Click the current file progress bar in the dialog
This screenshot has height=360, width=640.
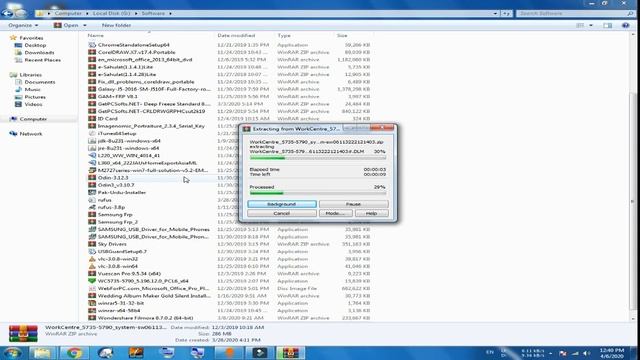click(x=318, y=158)
